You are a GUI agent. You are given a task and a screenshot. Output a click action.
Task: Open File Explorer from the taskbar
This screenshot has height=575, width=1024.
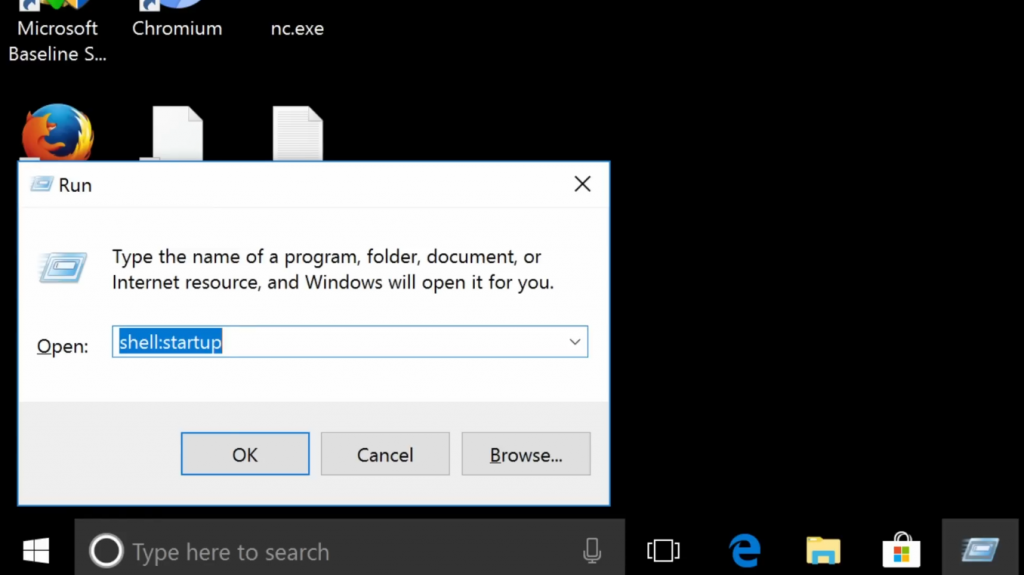pos(823,550)
